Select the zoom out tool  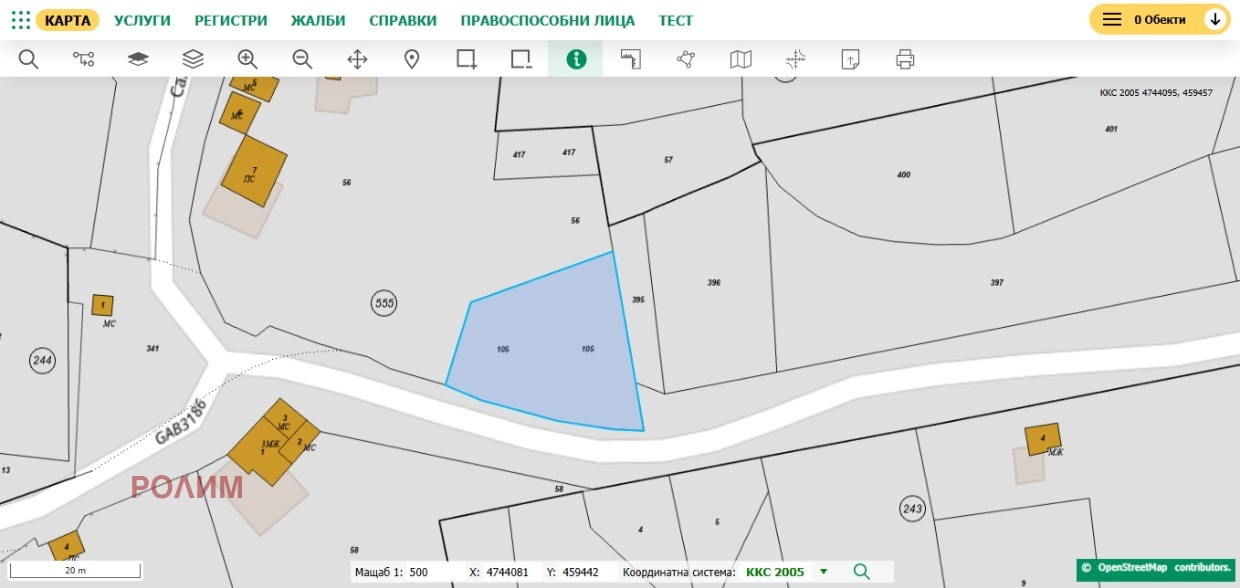tap(302, 59)
